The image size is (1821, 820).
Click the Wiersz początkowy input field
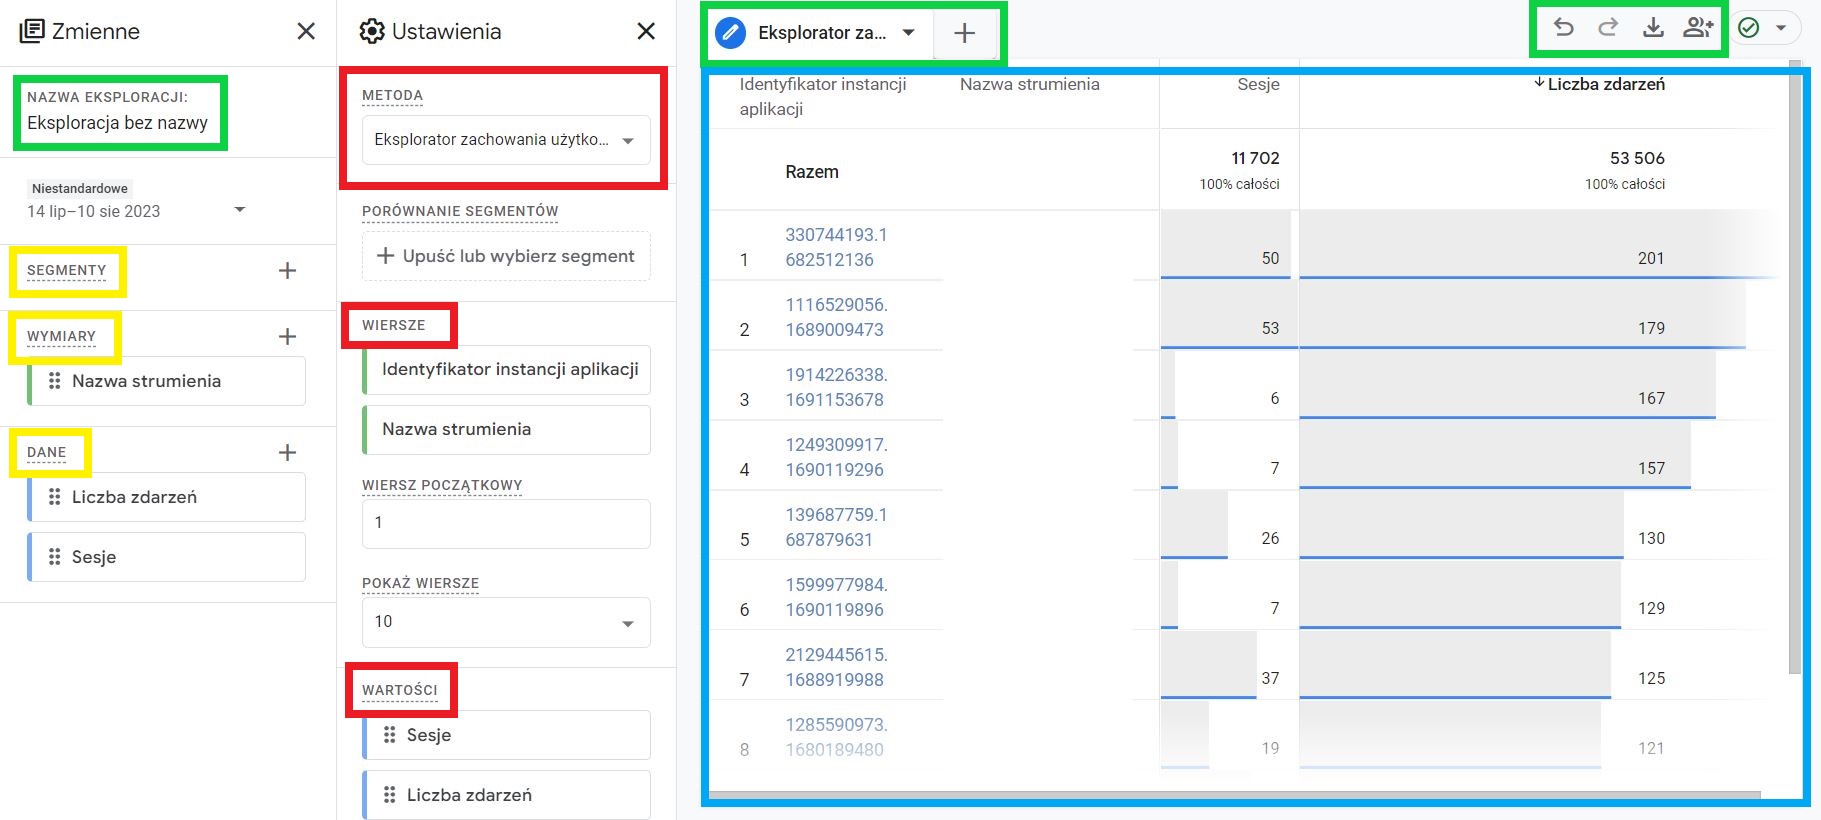506,523
